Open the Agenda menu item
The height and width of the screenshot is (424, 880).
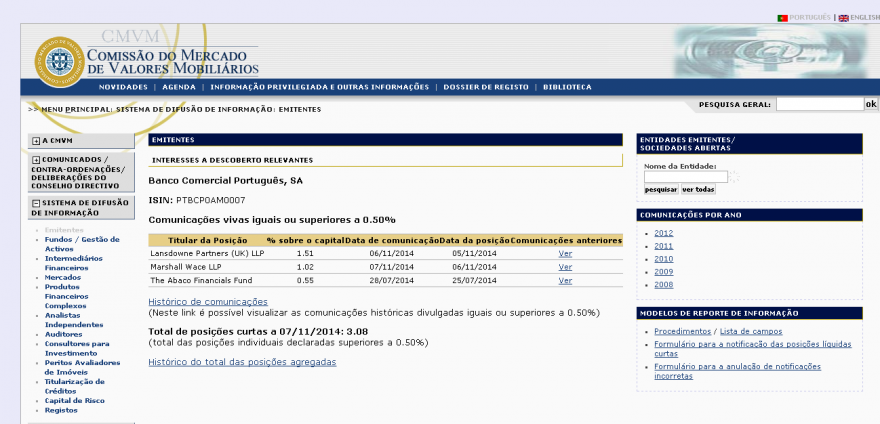click(x=179, y=87)
